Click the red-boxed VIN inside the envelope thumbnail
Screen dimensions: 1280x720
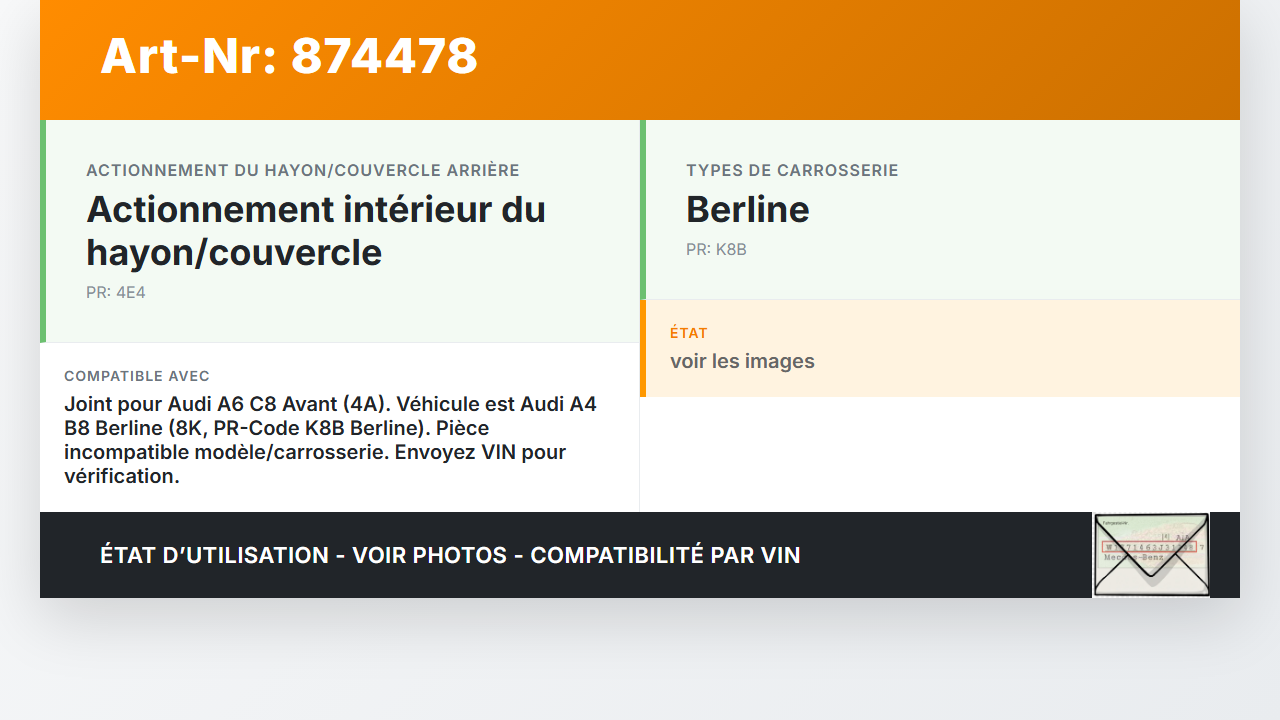1148,547
